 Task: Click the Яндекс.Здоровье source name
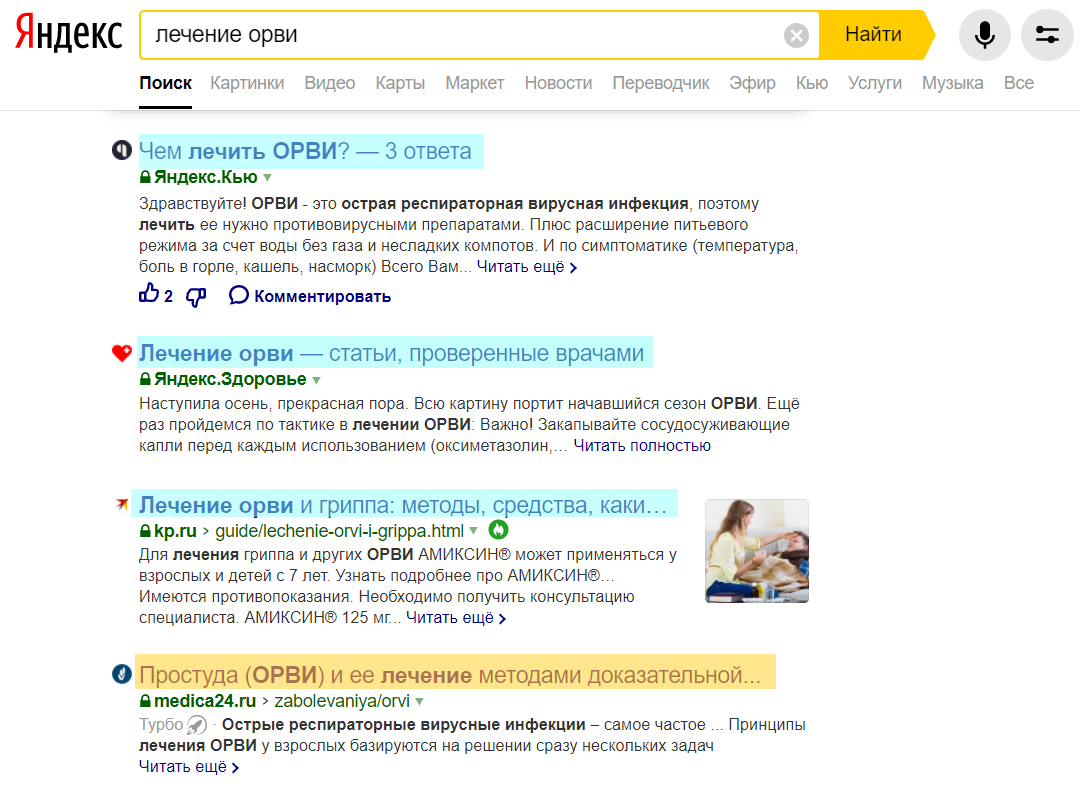pos(230,379)
